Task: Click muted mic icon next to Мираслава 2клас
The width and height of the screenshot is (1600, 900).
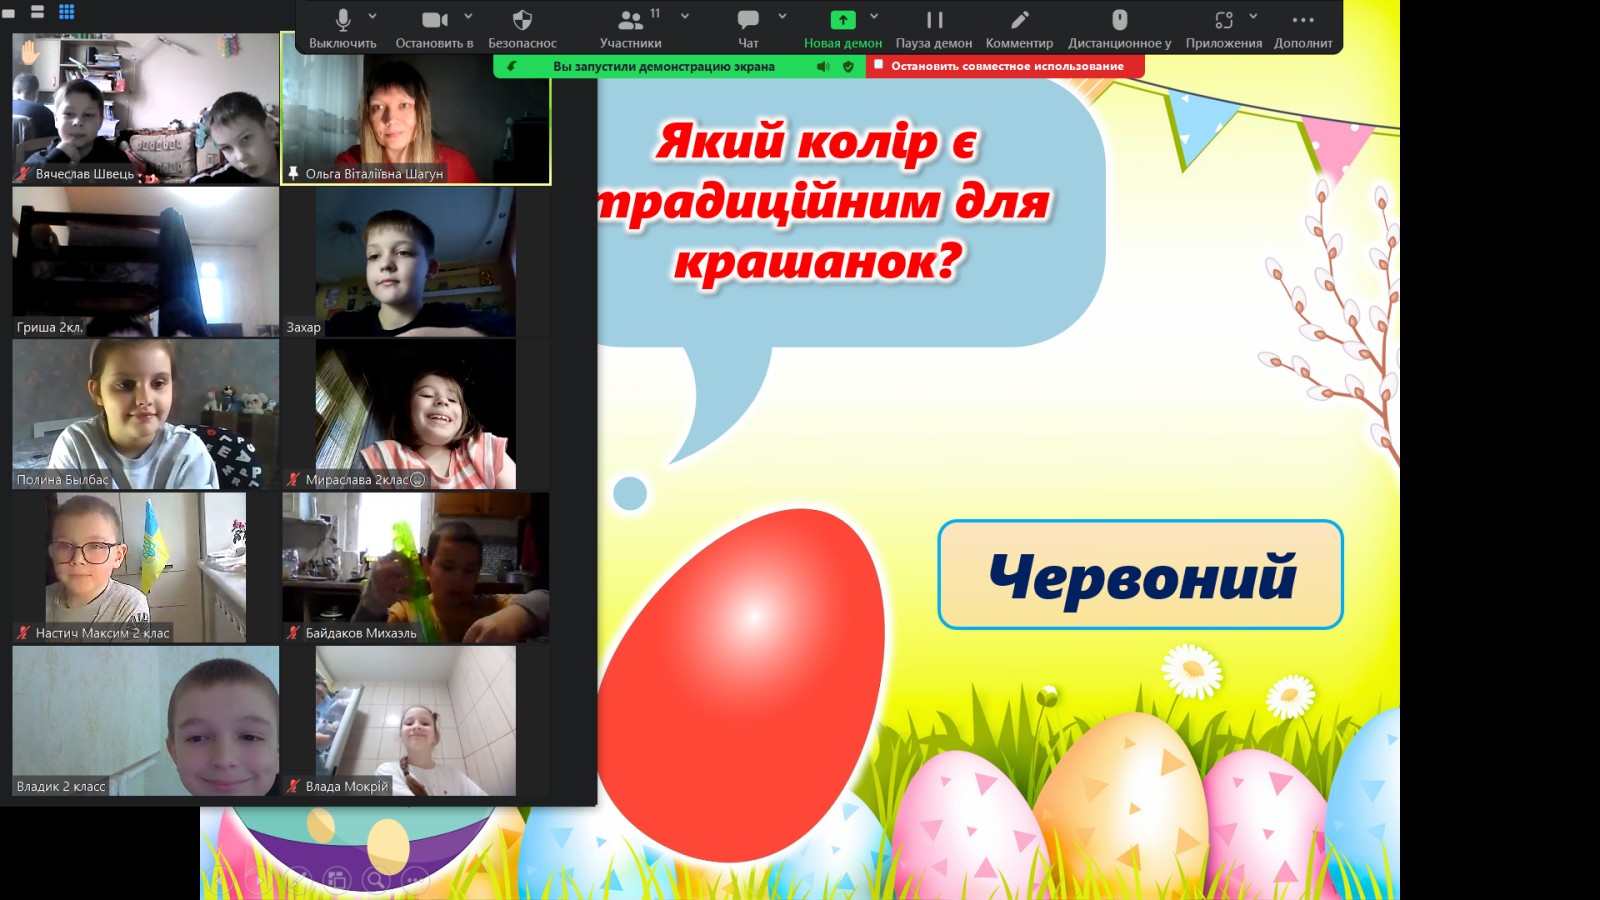Action: pyautogui.click(x=293, y=480)
